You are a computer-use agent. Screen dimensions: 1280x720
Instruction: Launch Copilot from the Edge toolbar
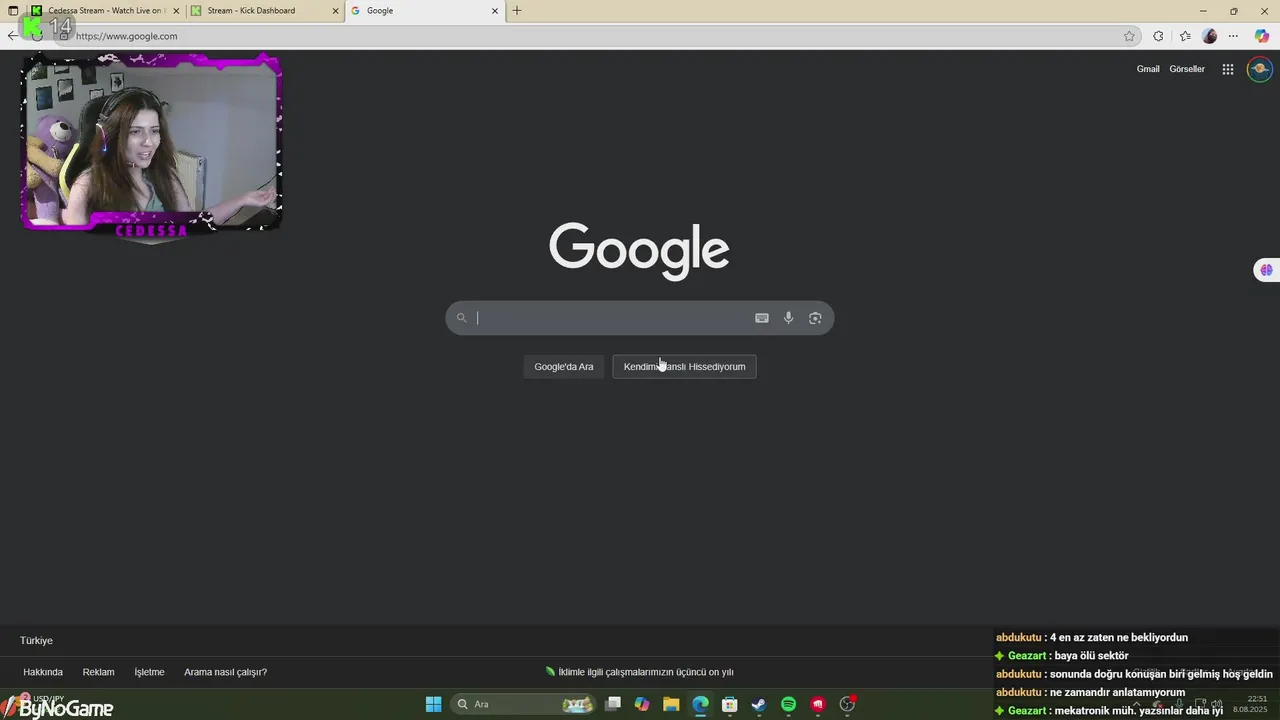1262,36
